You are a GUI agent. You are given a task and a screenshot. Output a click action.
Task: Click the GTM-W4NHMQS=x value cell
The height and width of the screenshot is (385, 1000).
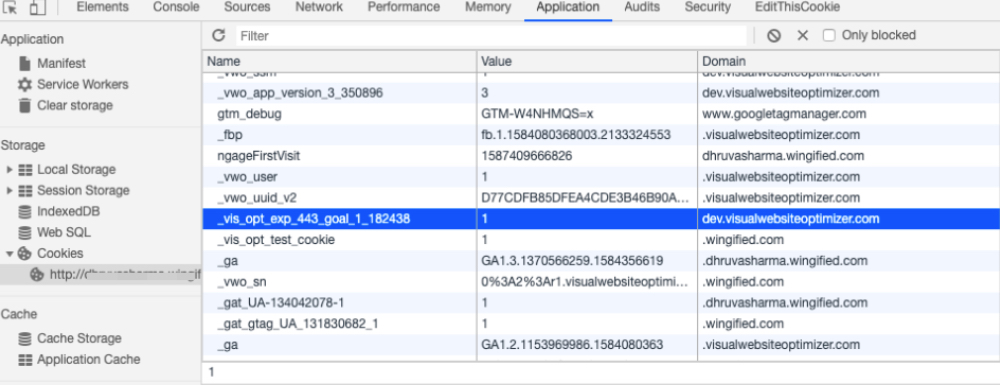click(x=587, y=114)
